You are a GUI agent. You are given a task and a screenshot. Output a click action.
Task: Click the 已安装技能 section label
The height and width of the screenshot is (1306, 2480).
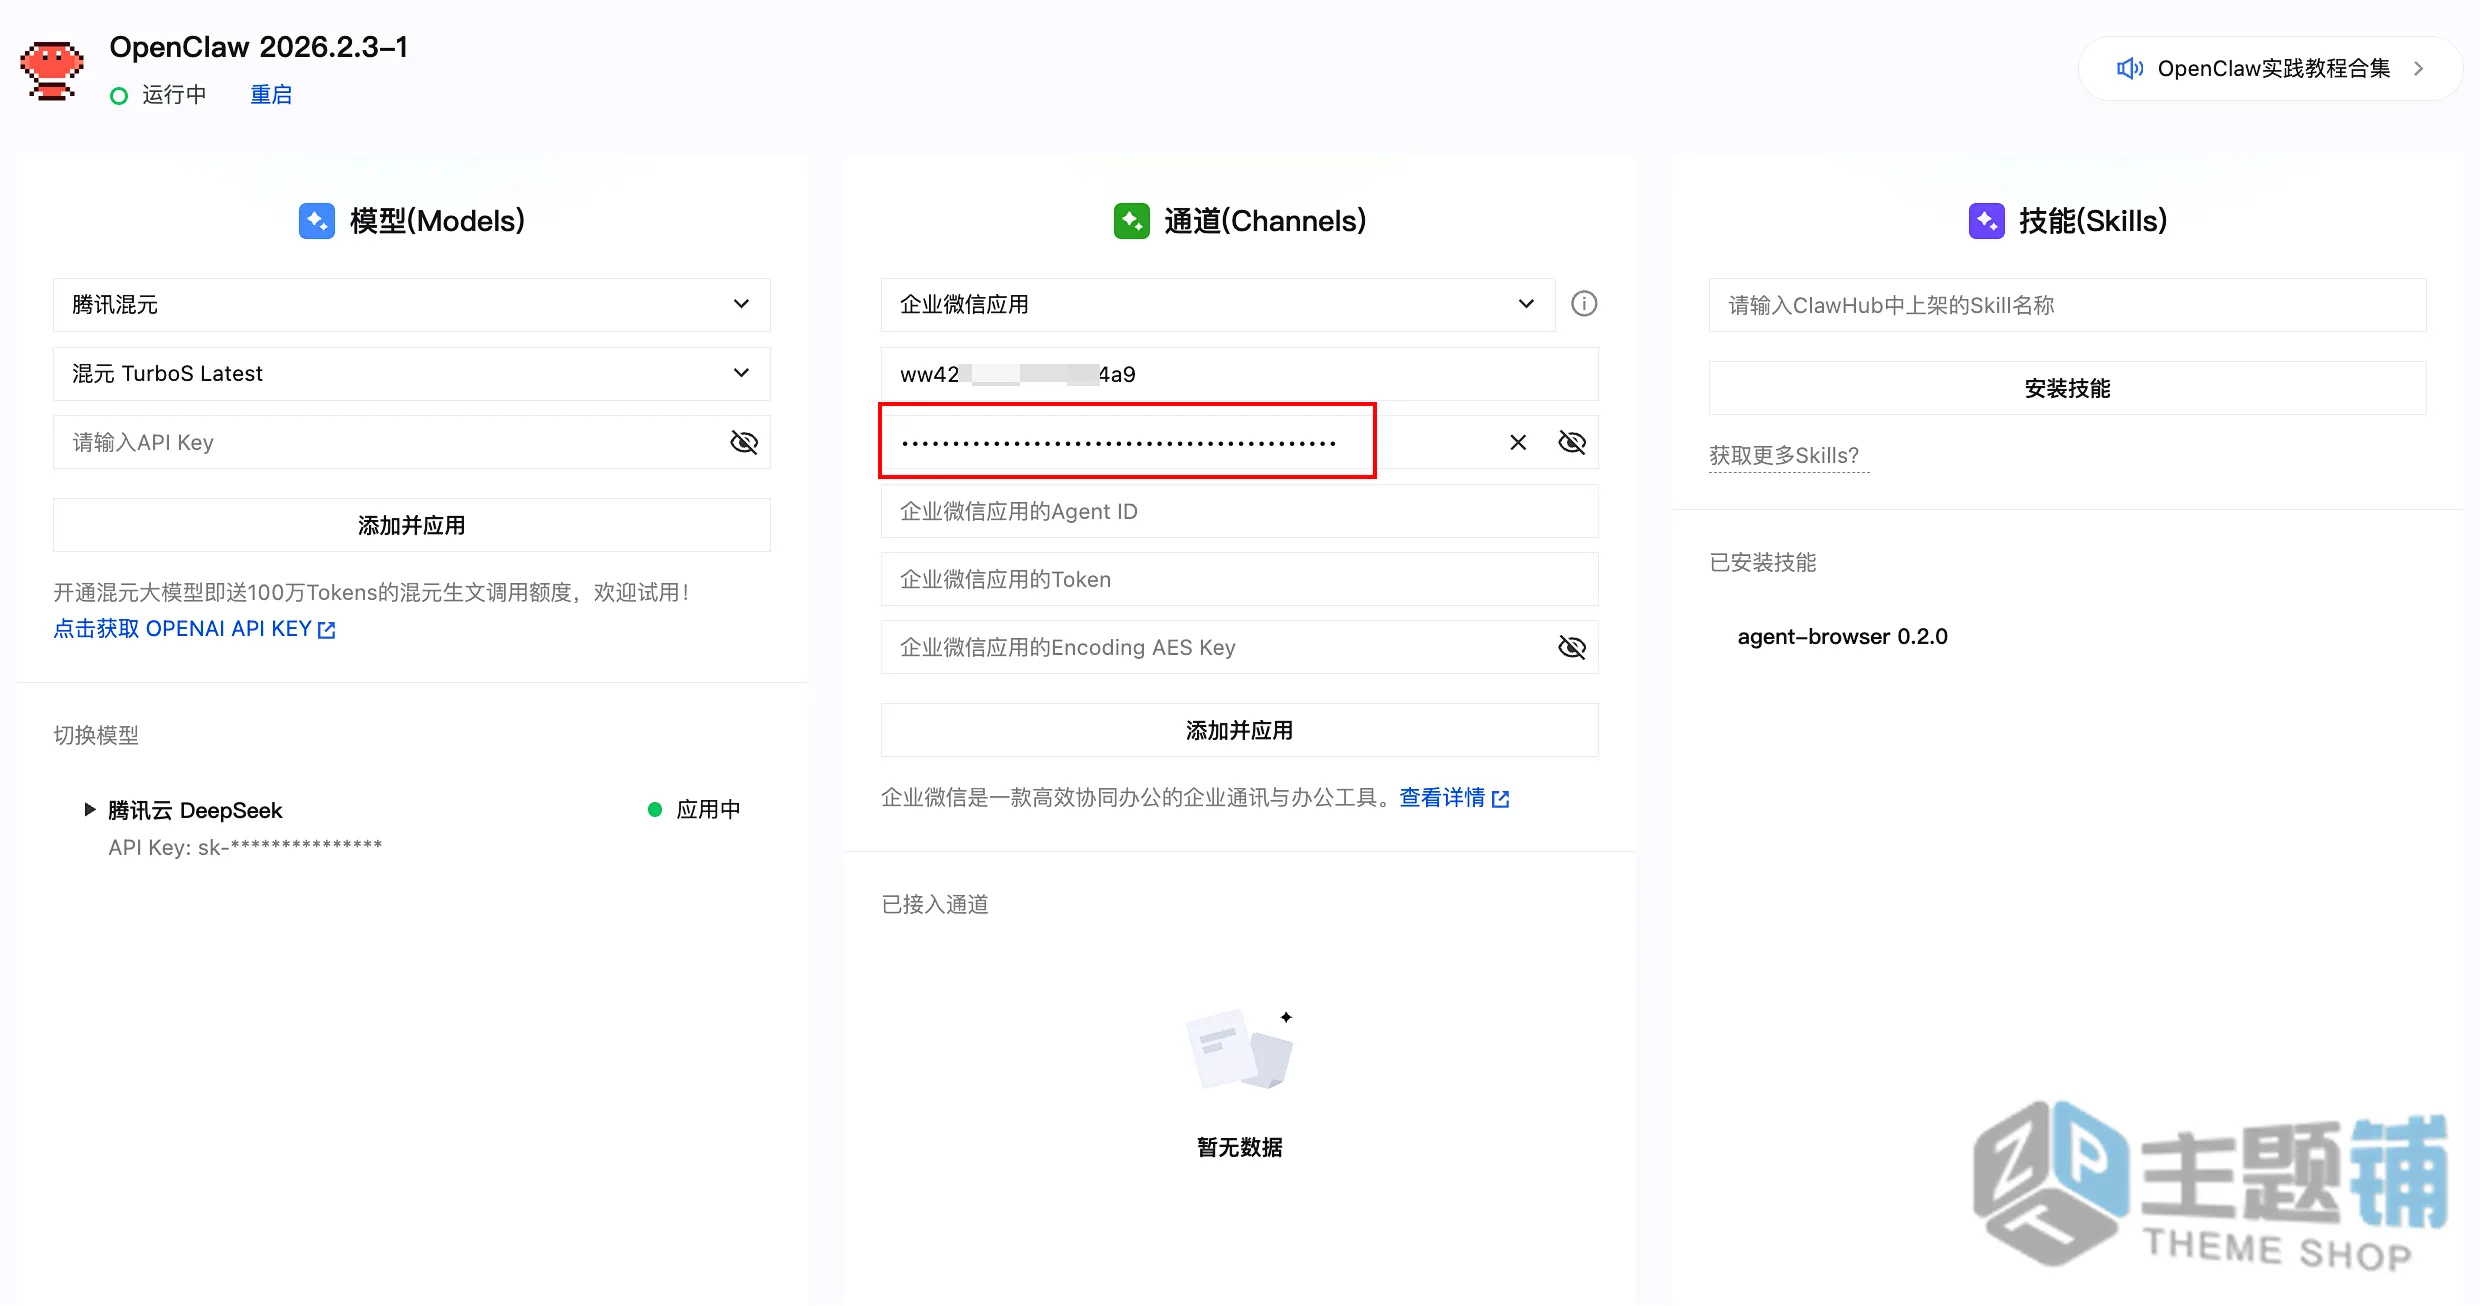pos(1763,562)
